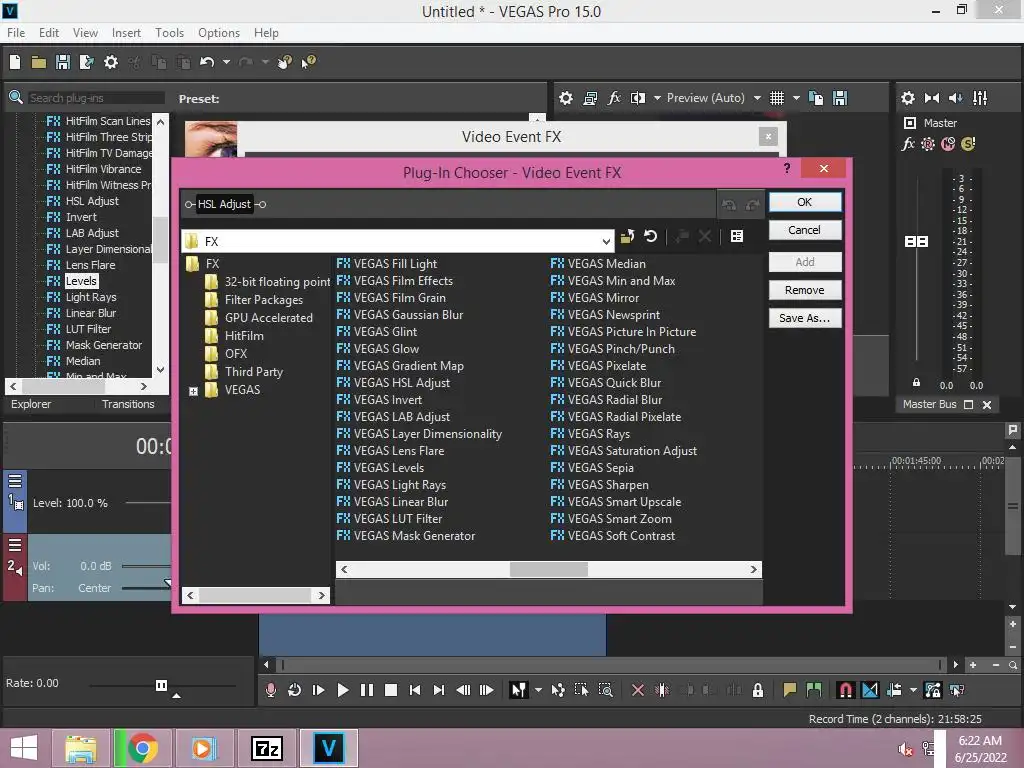Select VEGAS Gaussian Blur plug-in
The image size is (1024, 768).
[400, 315]
